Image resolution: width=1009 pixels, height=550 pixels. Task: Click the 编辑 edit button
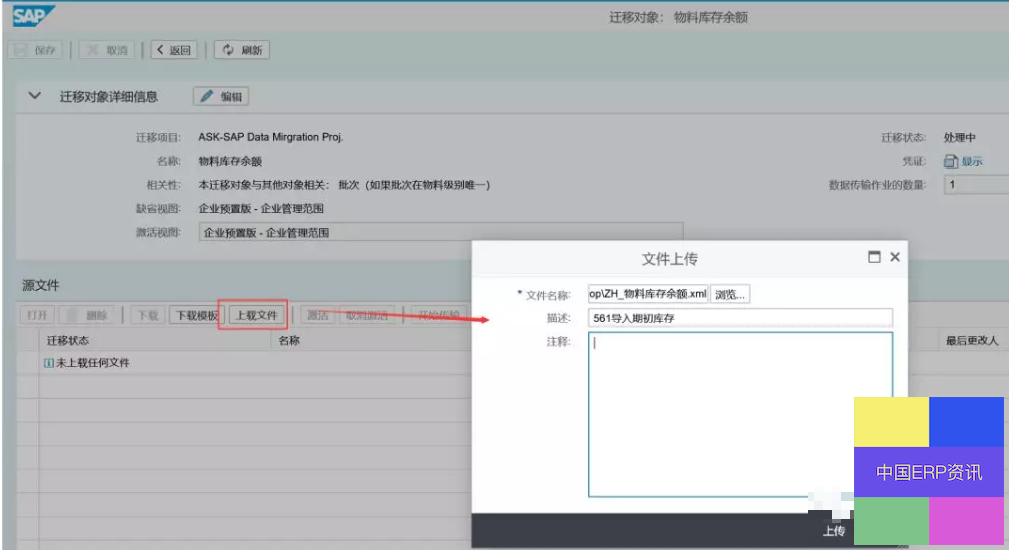click(x=221, y=96)
